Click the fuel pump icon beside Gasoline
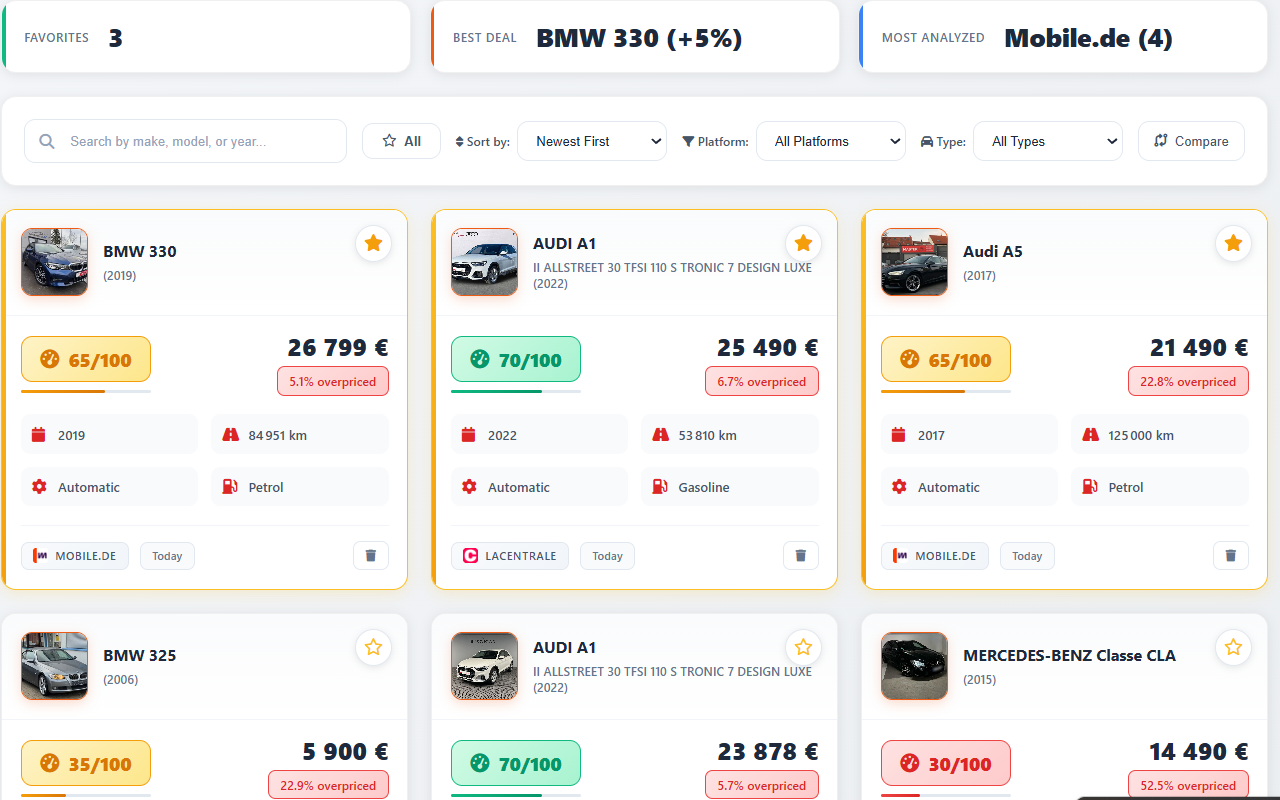 660,487
